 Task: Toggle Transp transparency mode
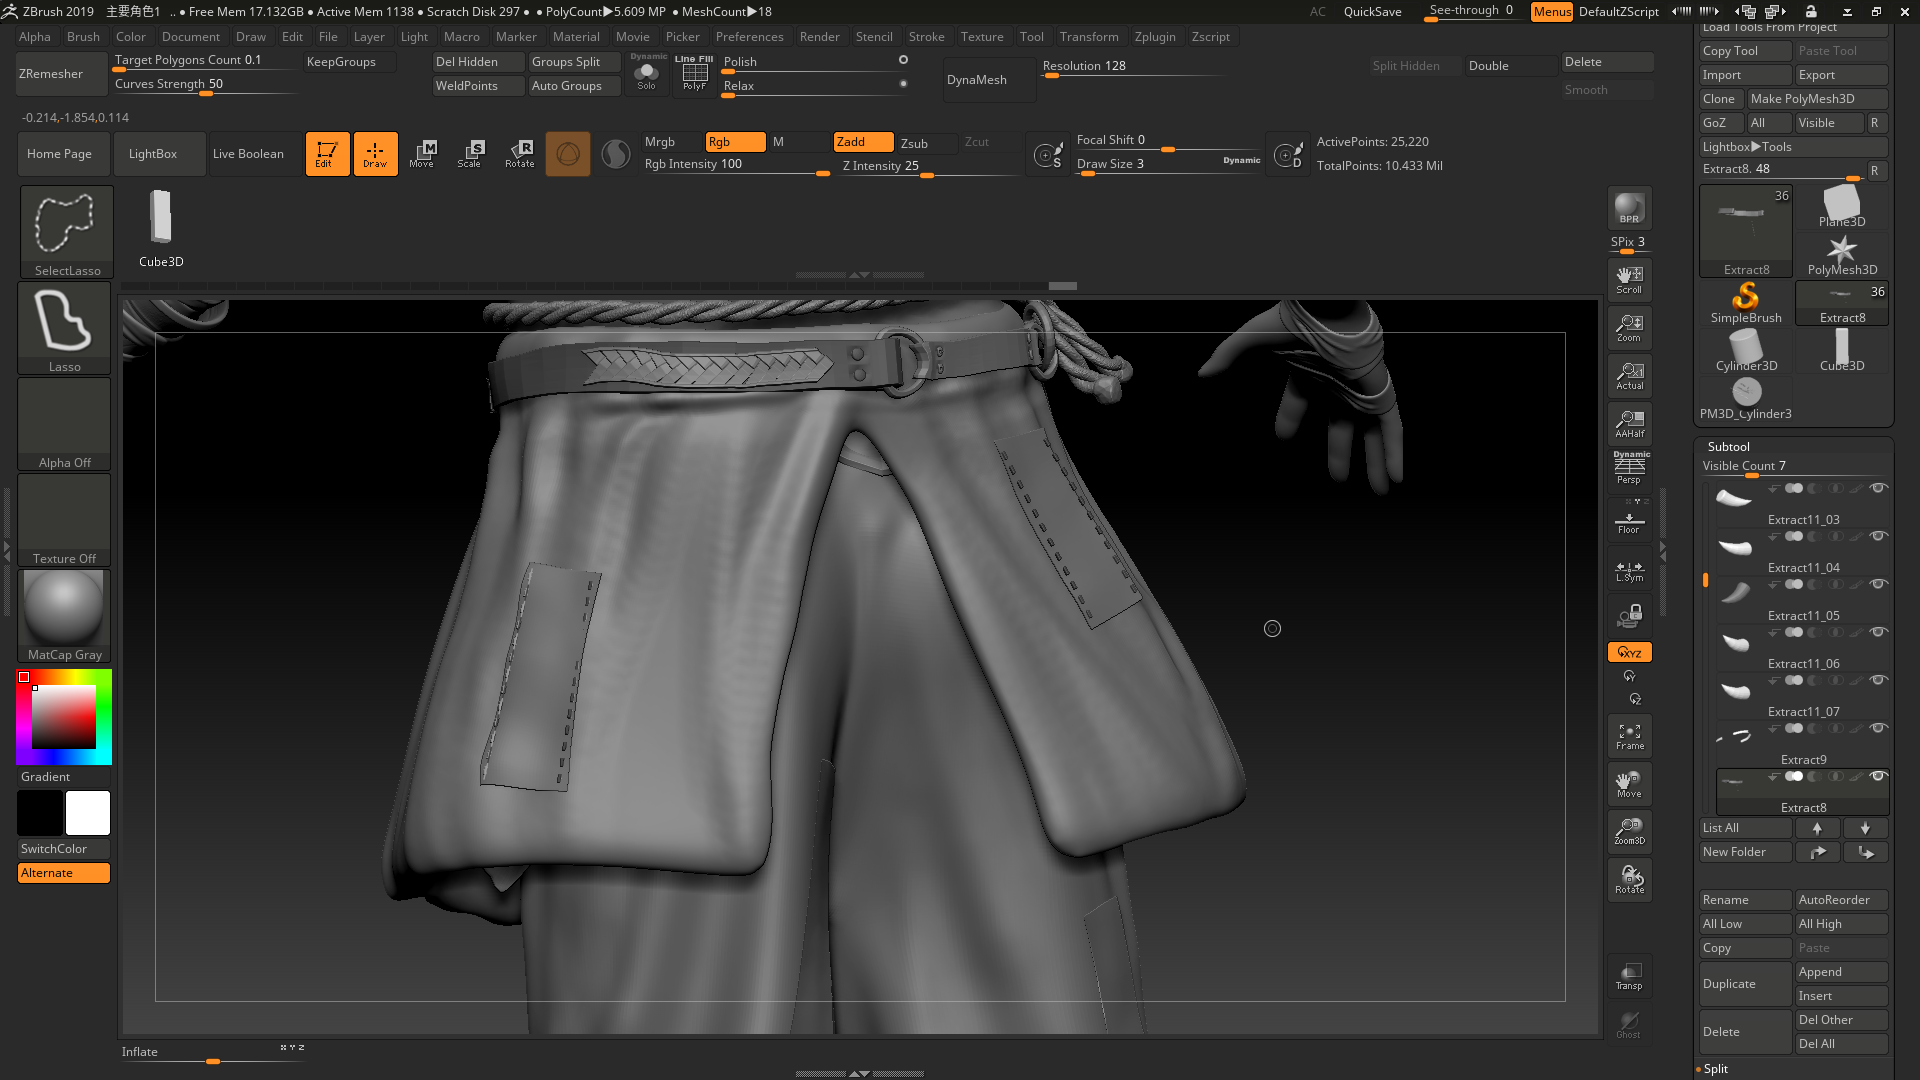click(x=1629, y=976)
